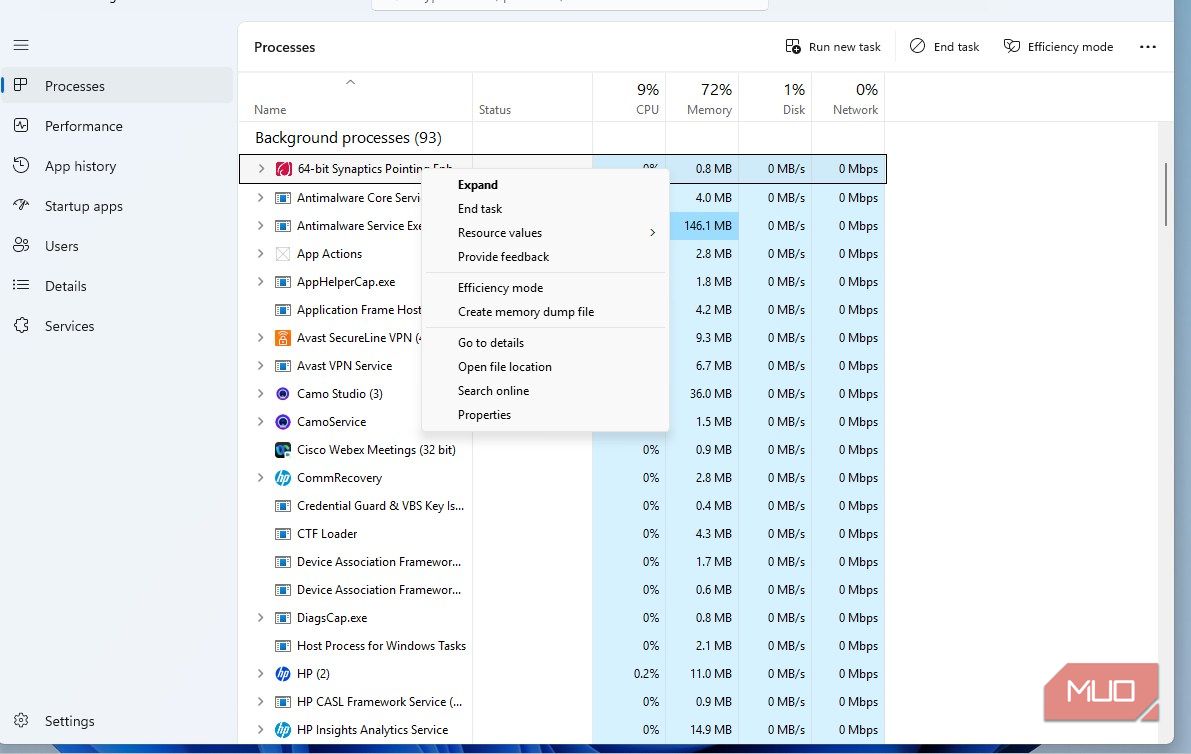The height and width of the screenshot is (754, 1191).
Task: Choose Create memory dump file
Action: 545,311
